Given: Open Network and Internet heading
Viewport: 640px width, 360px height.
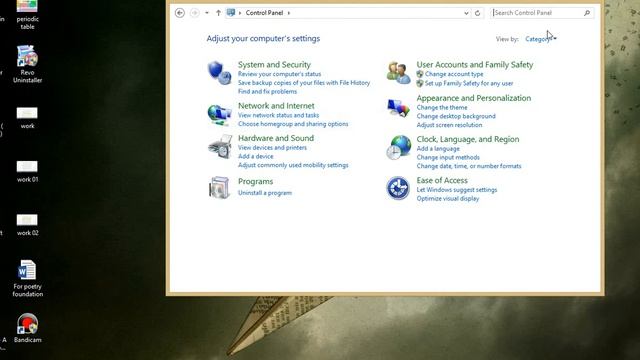Looking at the screenshot, I should point(276,106).
